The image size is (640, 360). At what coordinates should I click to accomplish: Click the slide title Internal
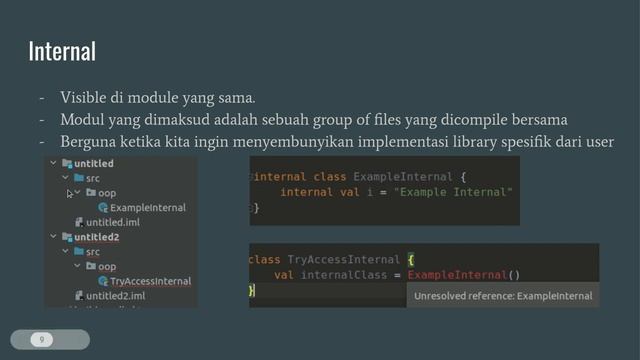[62, 51]
